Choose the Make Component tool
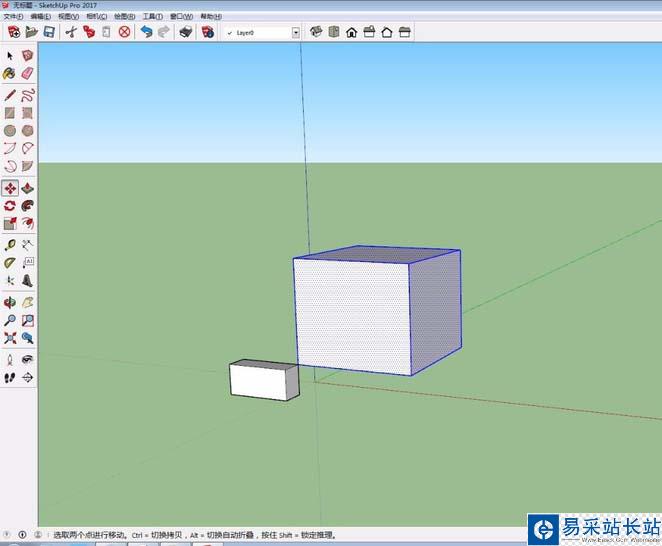This screenshot has height=546, width=662. (x=27, y=56)
